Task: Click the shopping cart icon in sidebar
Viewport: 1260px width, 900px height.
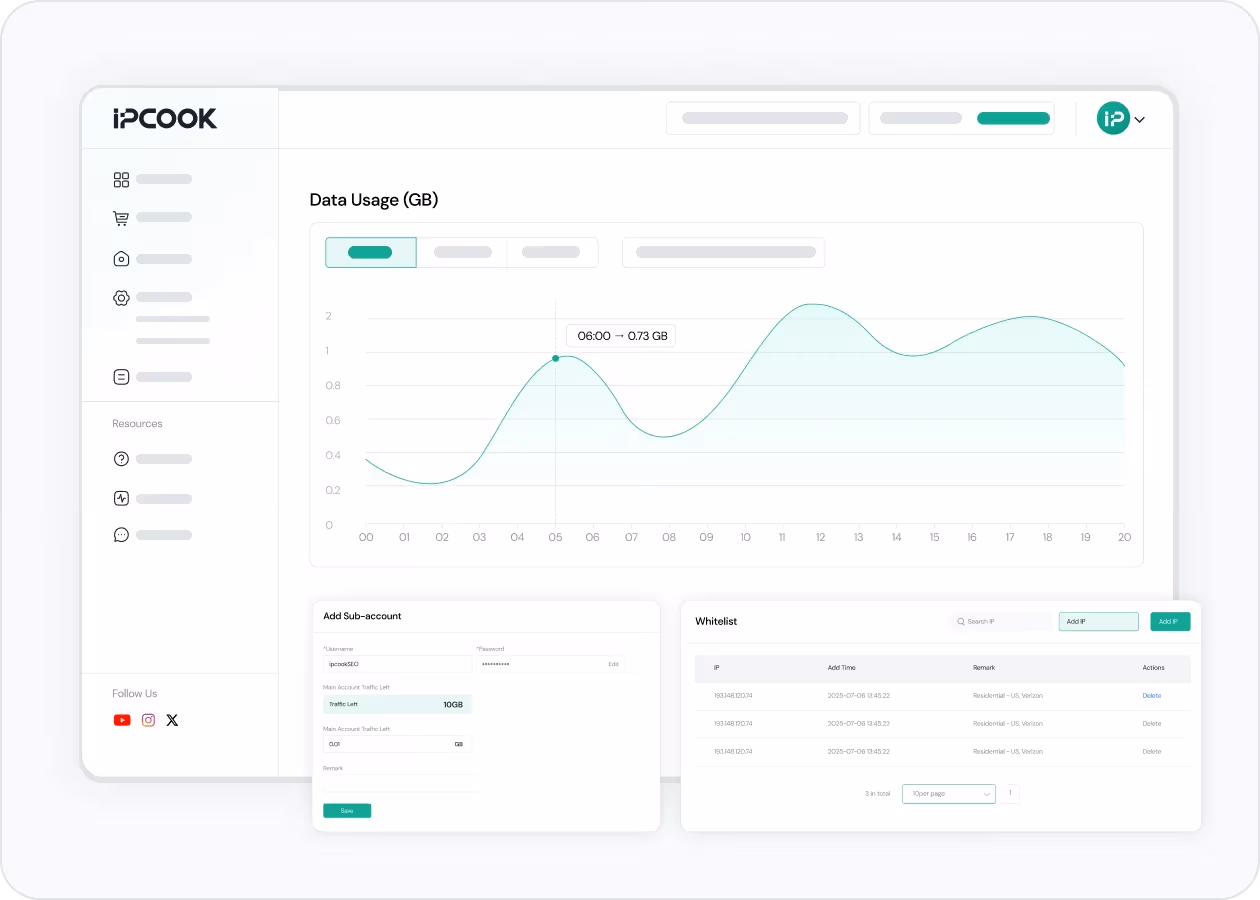Action: coord(121,217)
